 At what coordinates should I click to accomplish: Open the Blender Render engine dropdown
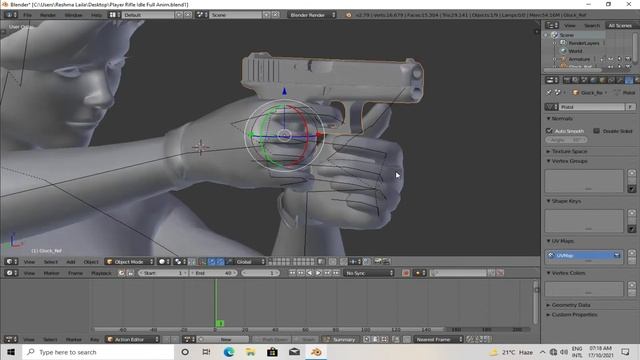tap(312, 15)
